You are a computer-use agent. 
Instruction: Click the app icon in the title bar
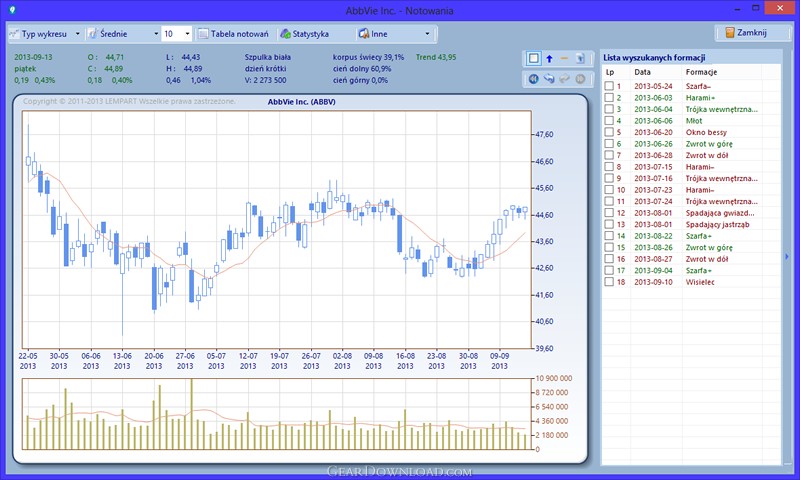tap(12, 9)
